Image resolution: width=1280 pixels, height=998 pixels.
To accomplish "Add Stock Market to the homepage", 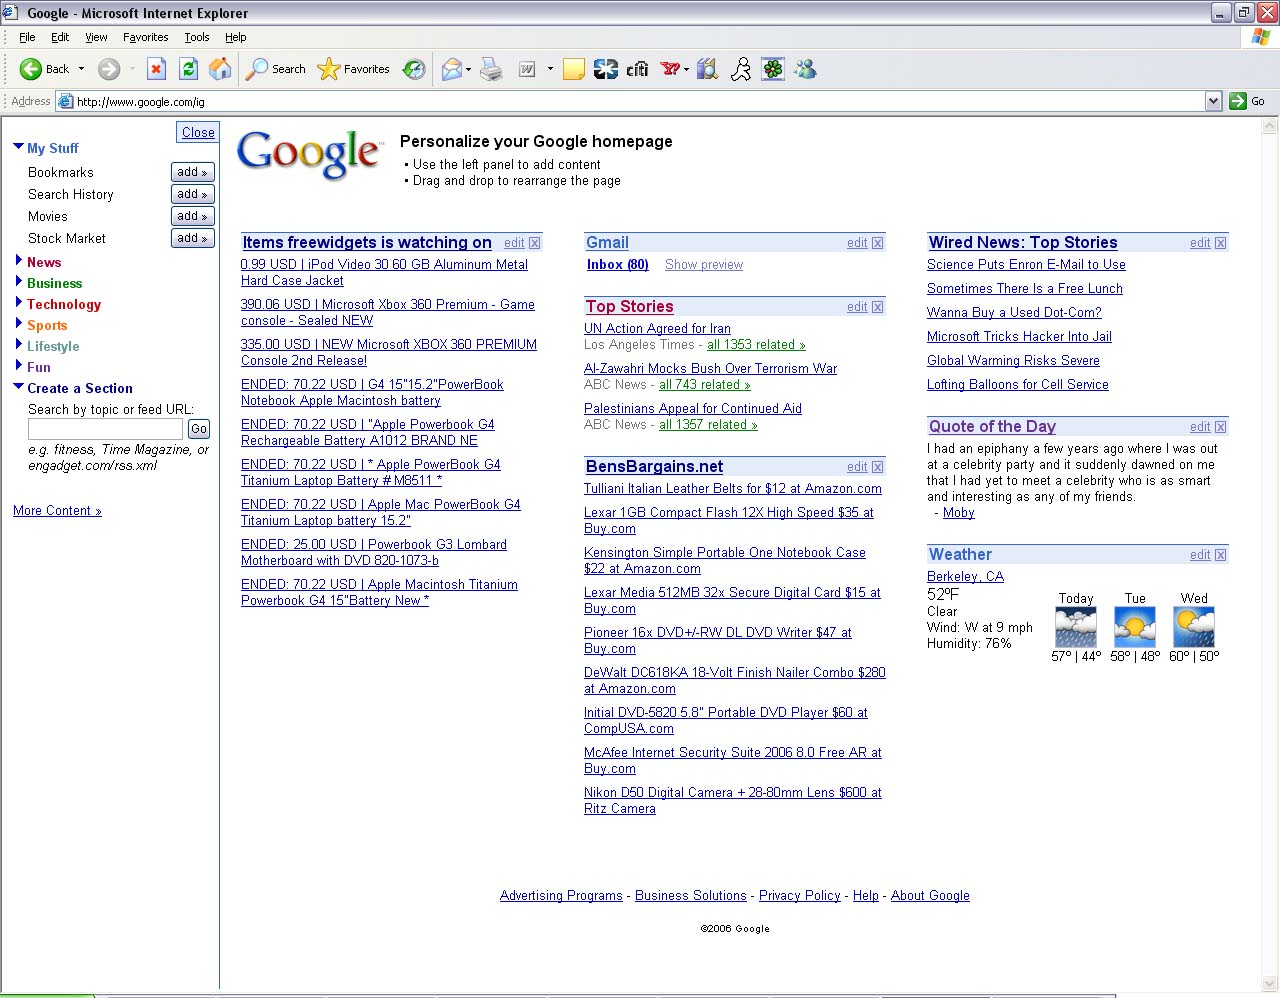I will coord(192,238).
